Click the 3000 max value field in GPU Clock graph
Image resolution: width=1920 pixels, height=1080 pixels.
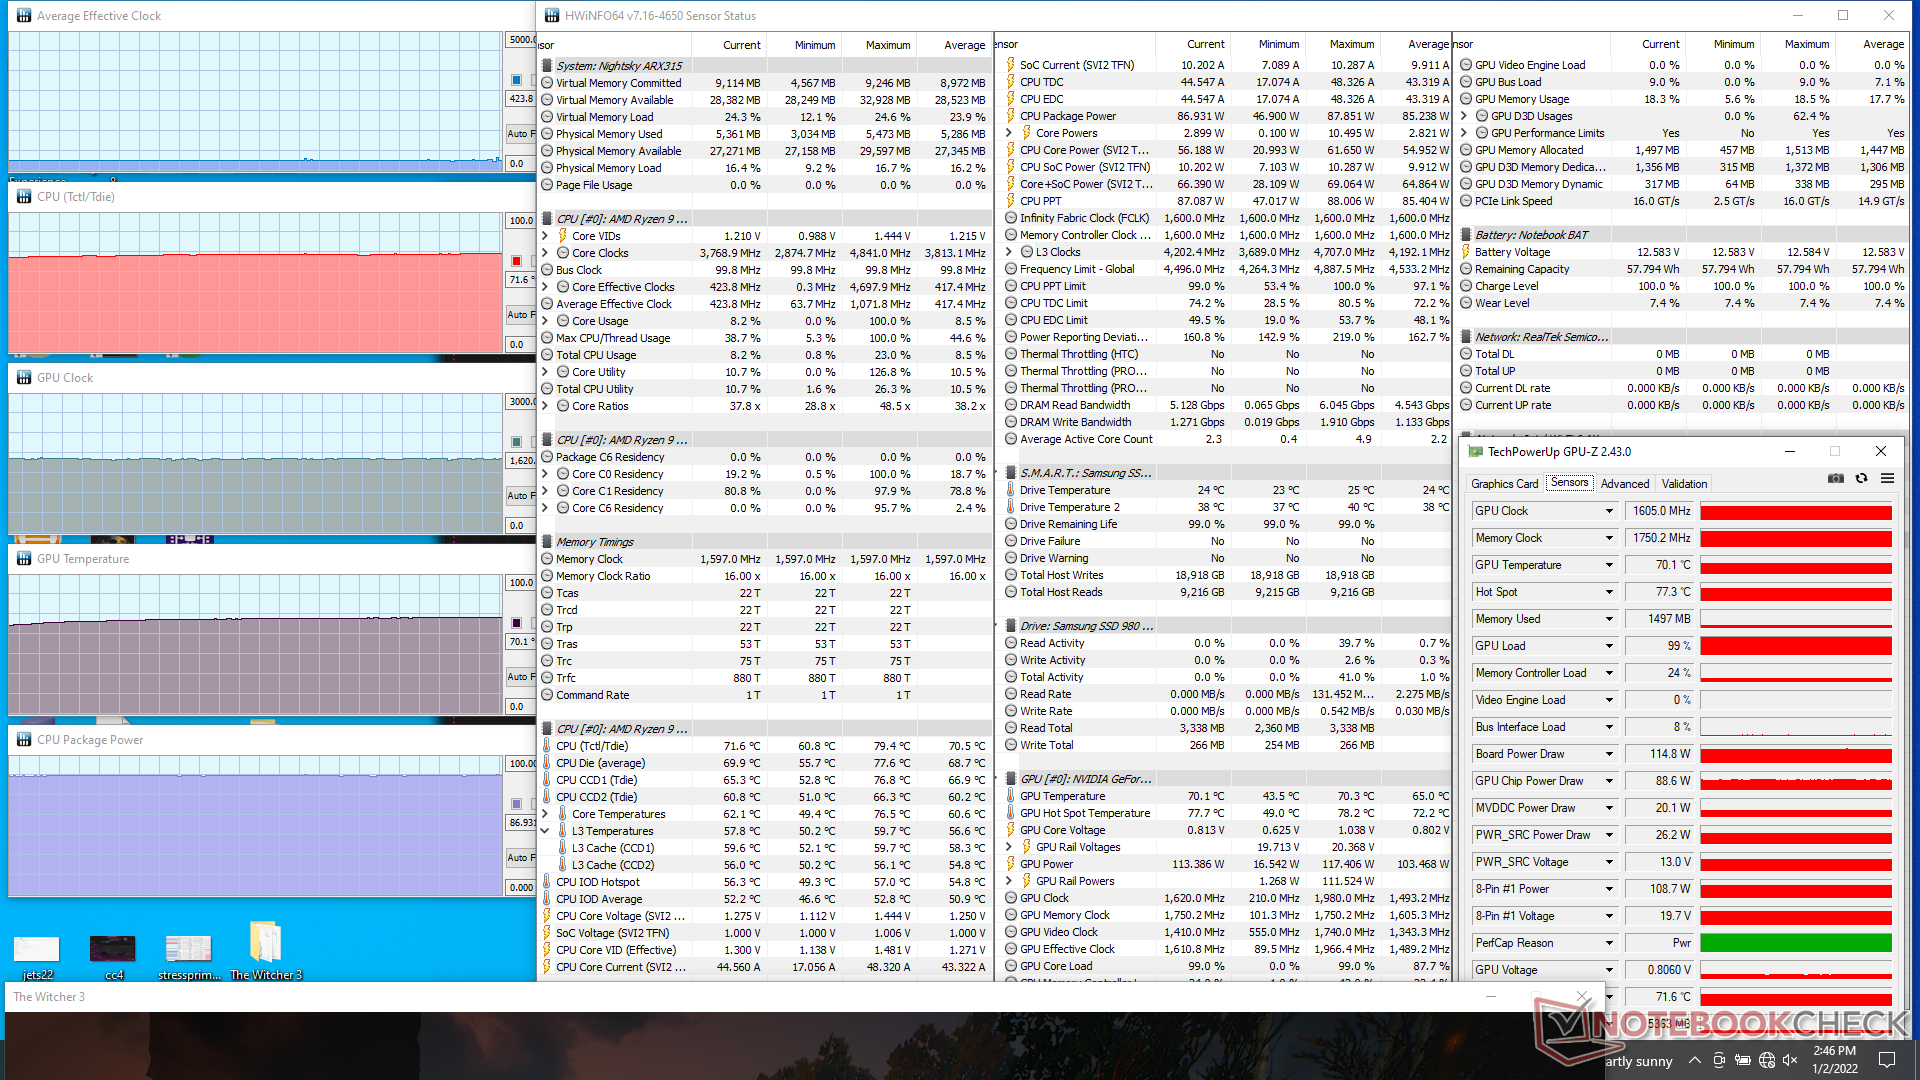click(x=521, y=401)
